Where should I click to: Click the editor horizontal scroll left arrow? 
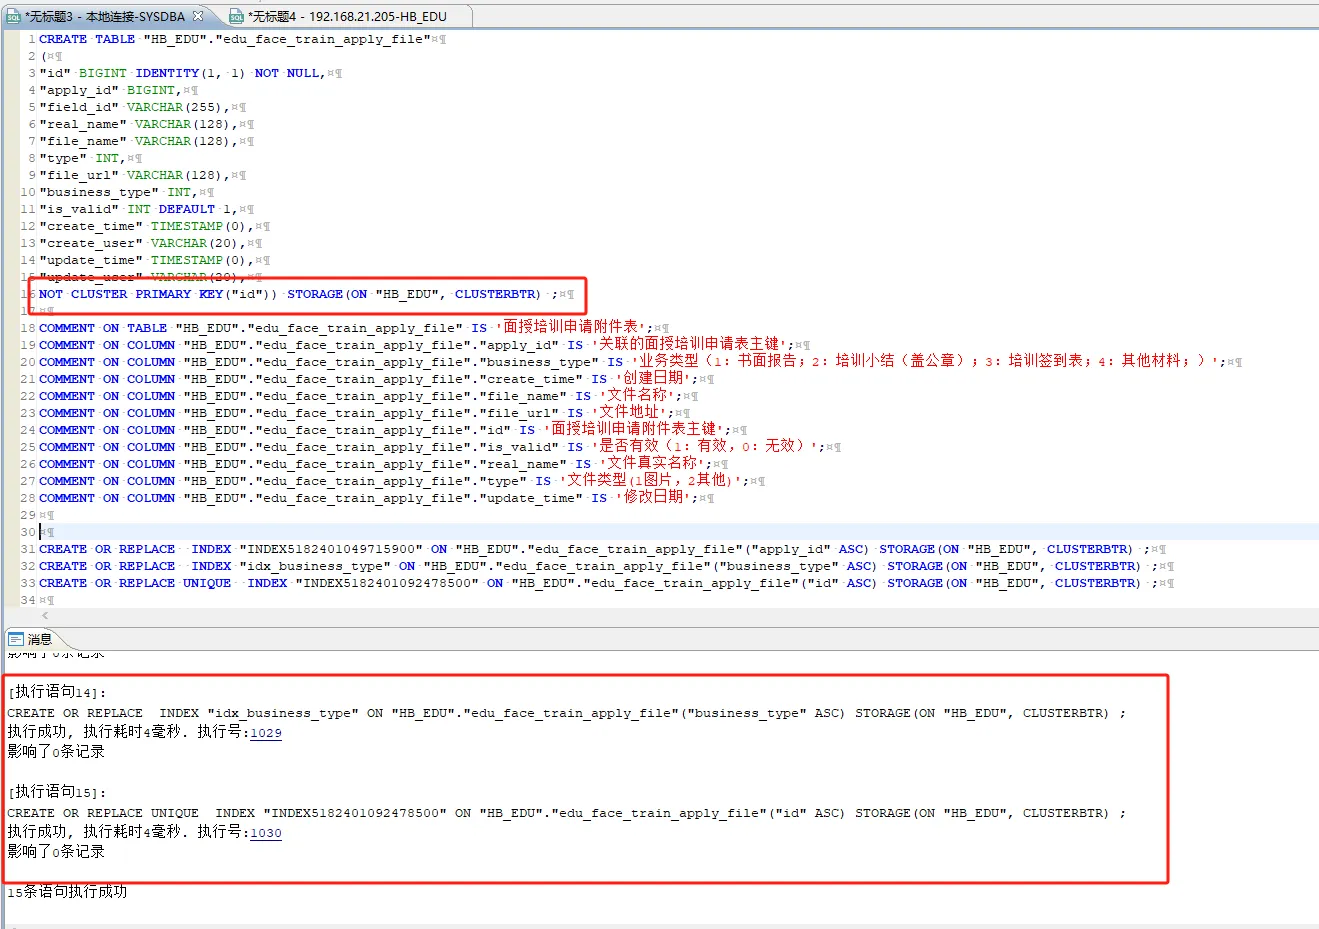44,616
